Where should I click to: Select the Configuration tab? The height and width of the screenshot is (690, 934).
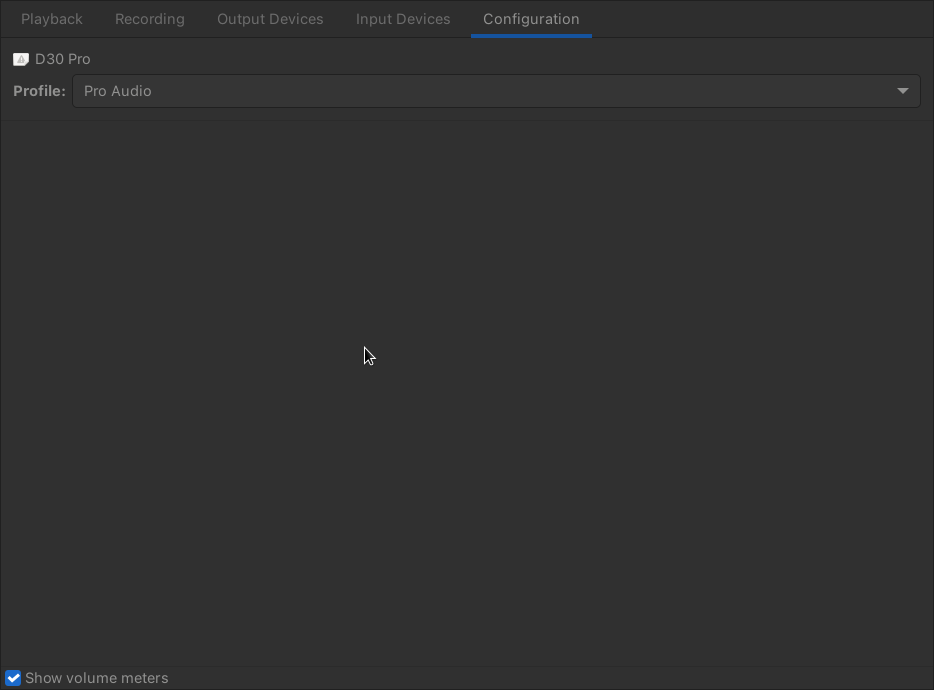coord(531,18)
